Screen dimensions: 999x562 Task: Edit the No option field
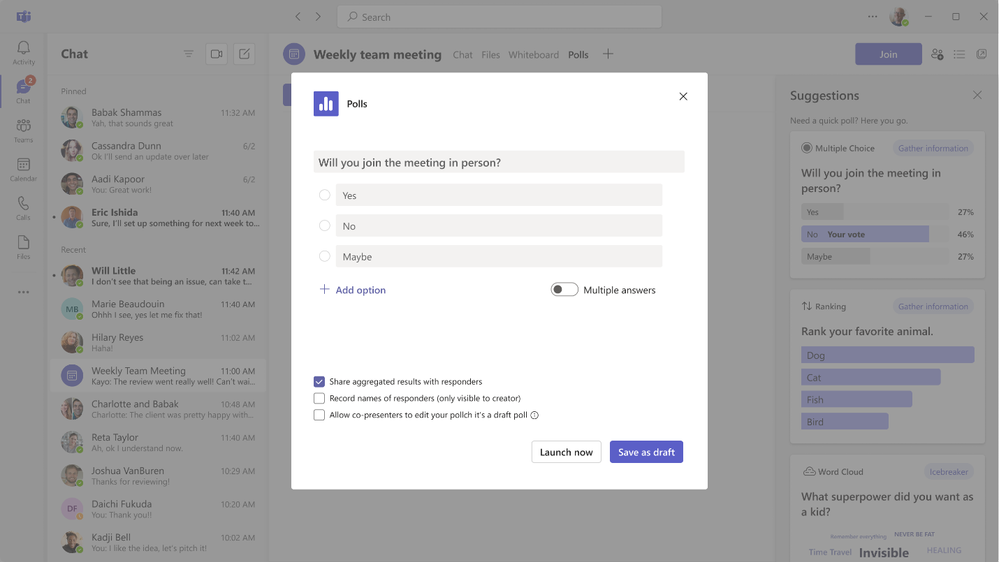coord(499,226)
